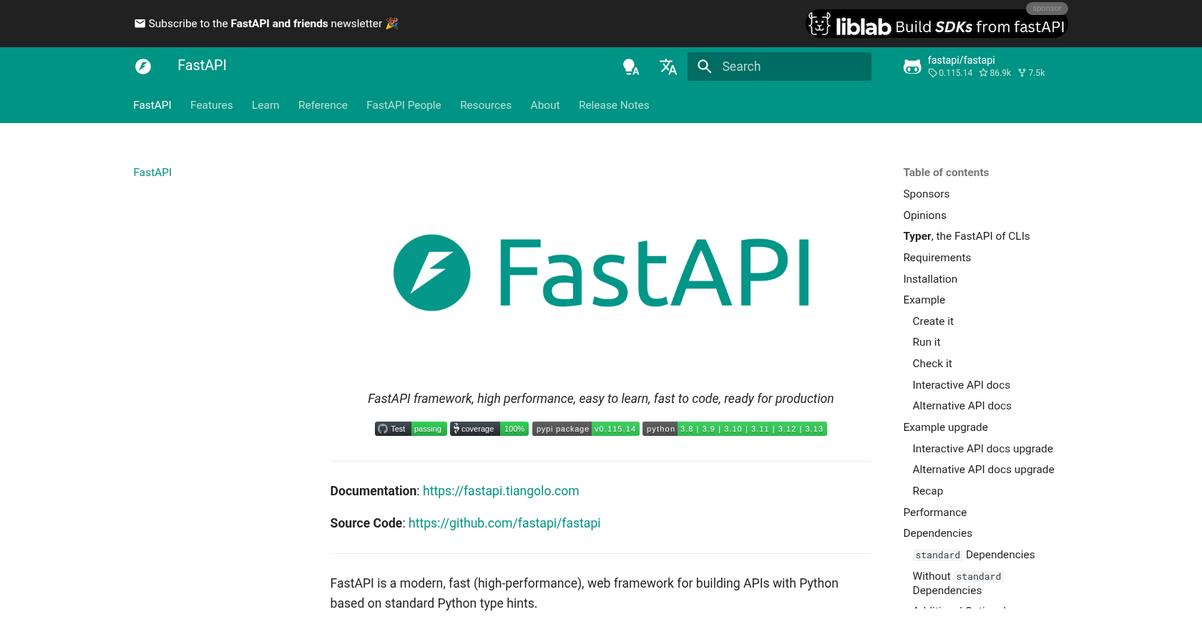The image size is (1202, 627).
Task: Open the fastapi.tiangolo.com documentation link
Action: [501, 491]
